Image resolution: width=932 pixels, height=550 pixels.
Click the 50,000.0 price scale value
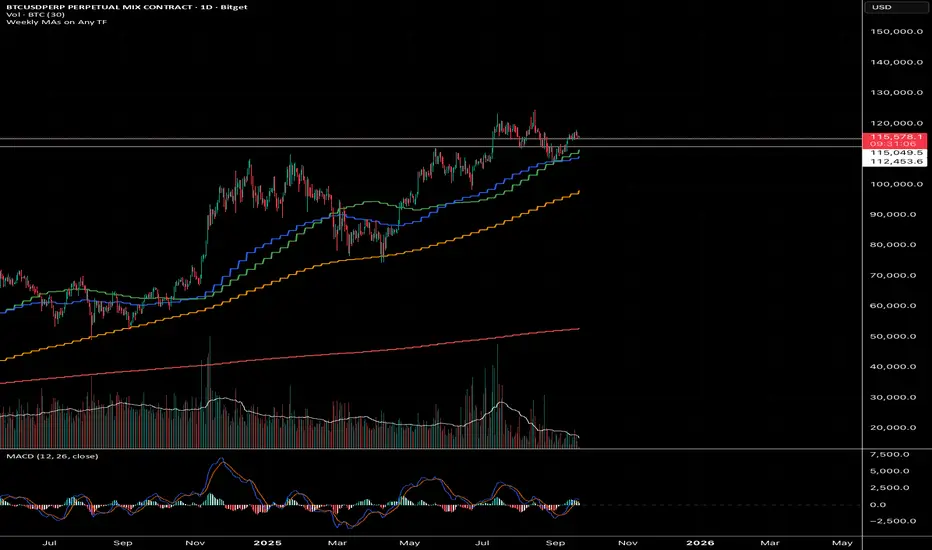893,336
